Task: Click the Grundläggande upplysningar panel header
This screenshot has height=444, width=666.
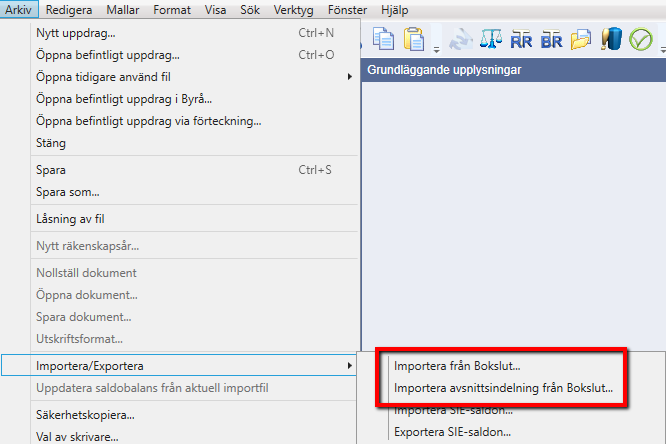Action: pos(514,70)
